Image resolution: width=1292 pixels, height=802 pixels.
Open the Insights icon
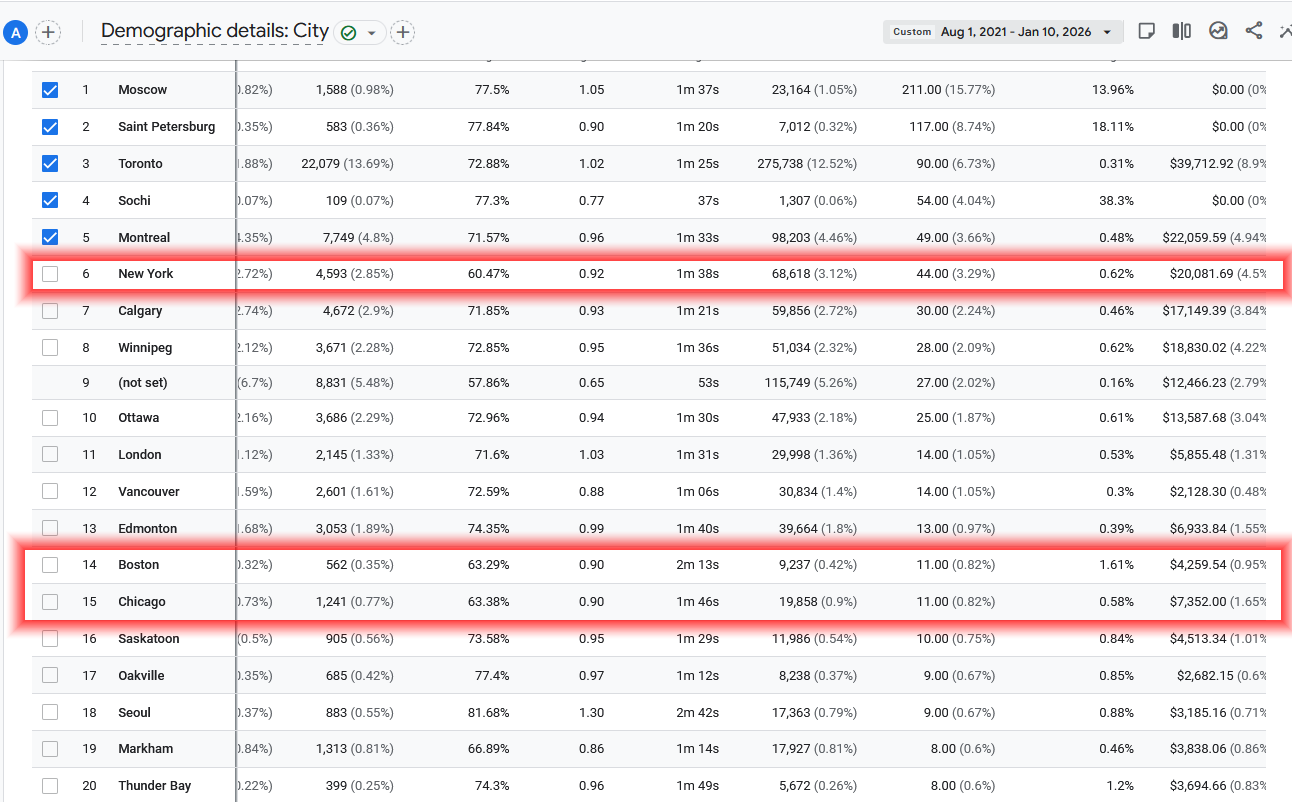point(1218,31)
